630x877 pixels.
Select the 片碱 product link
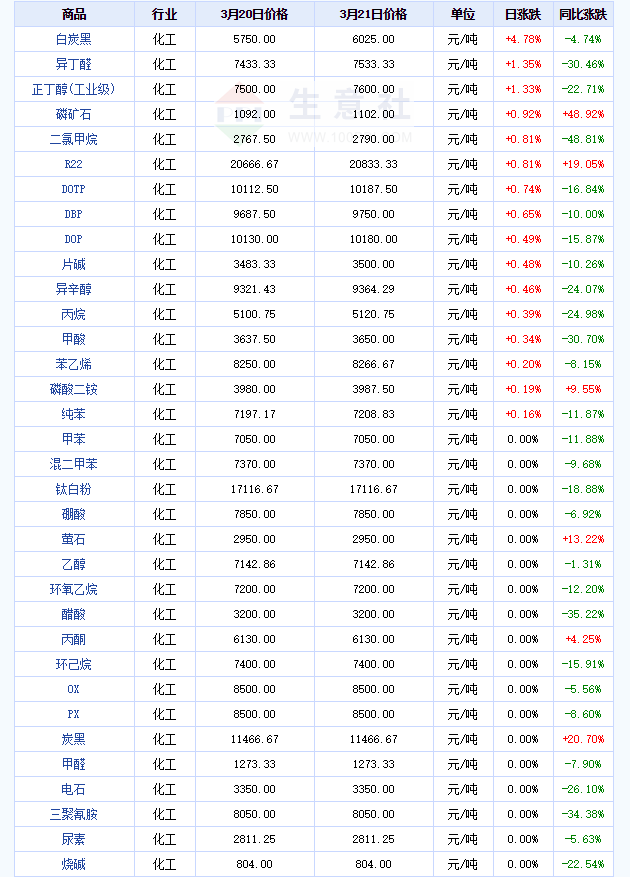pyautogui.click(x=73, y=264)
